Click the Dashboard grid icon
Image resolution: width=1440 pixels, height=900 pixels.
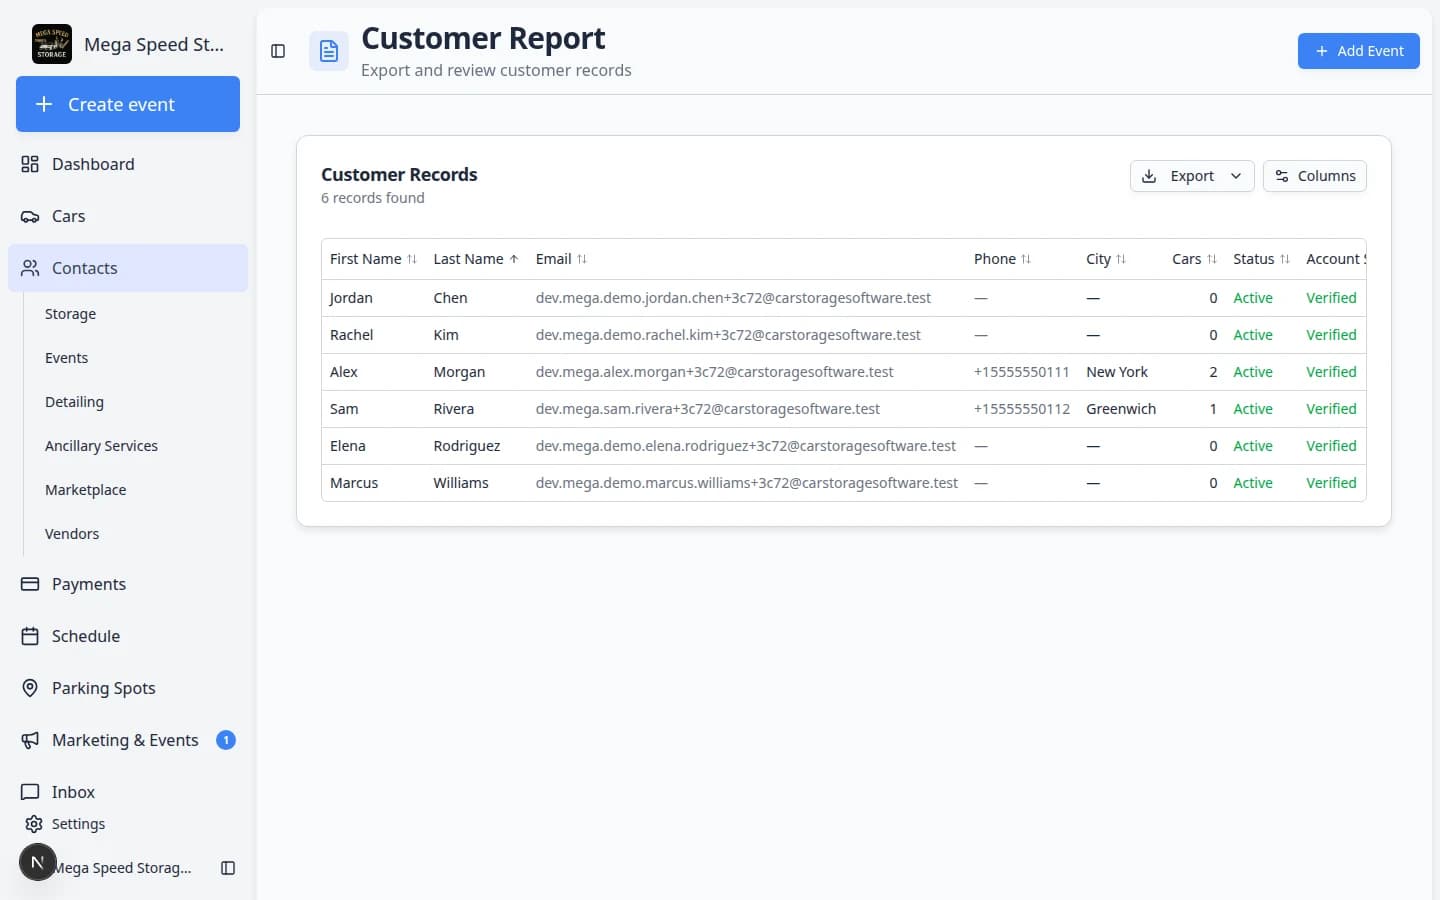click(30, 164)
